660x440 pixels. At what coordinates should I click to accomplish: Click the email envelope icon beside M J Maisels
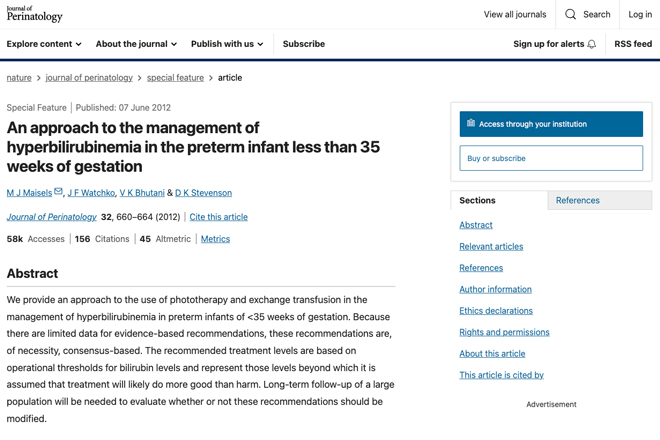tap(58, 192)
